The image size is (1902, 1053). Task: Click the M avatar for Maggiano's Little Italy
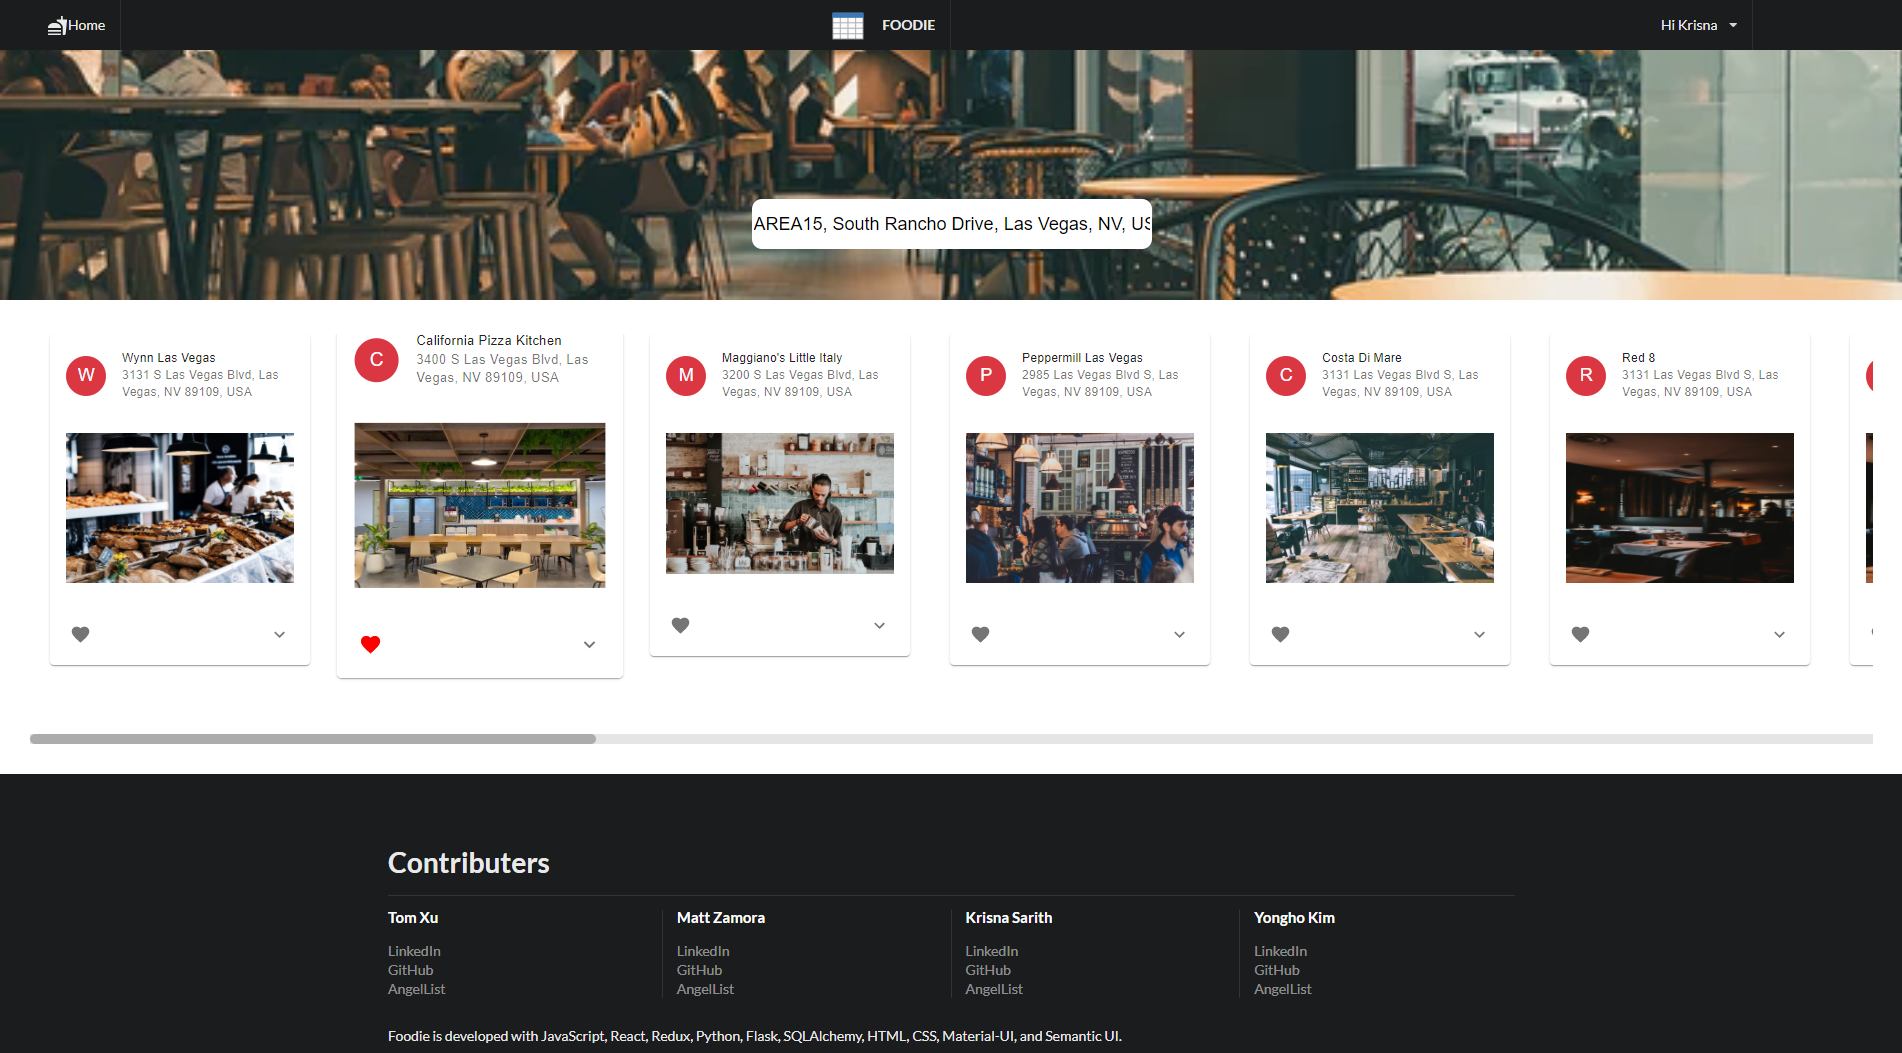(686, 375)
